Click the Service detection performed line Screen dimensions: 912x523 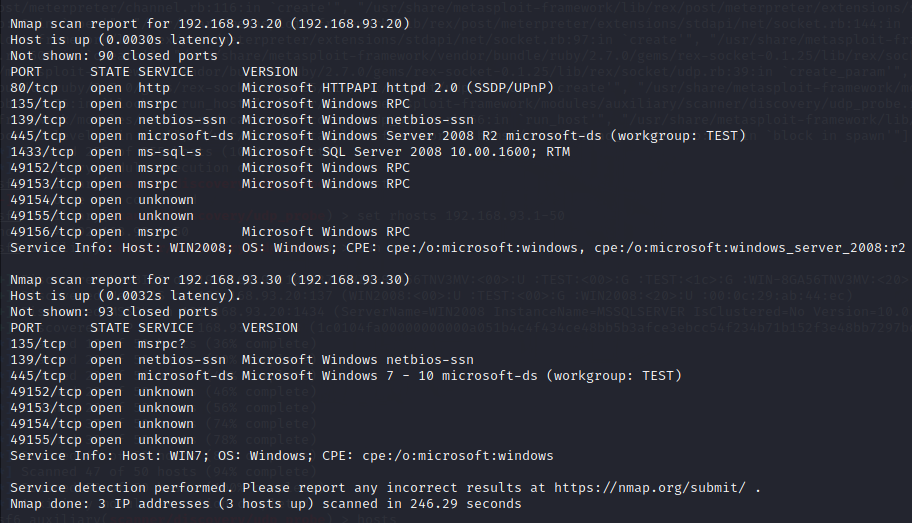386,488
